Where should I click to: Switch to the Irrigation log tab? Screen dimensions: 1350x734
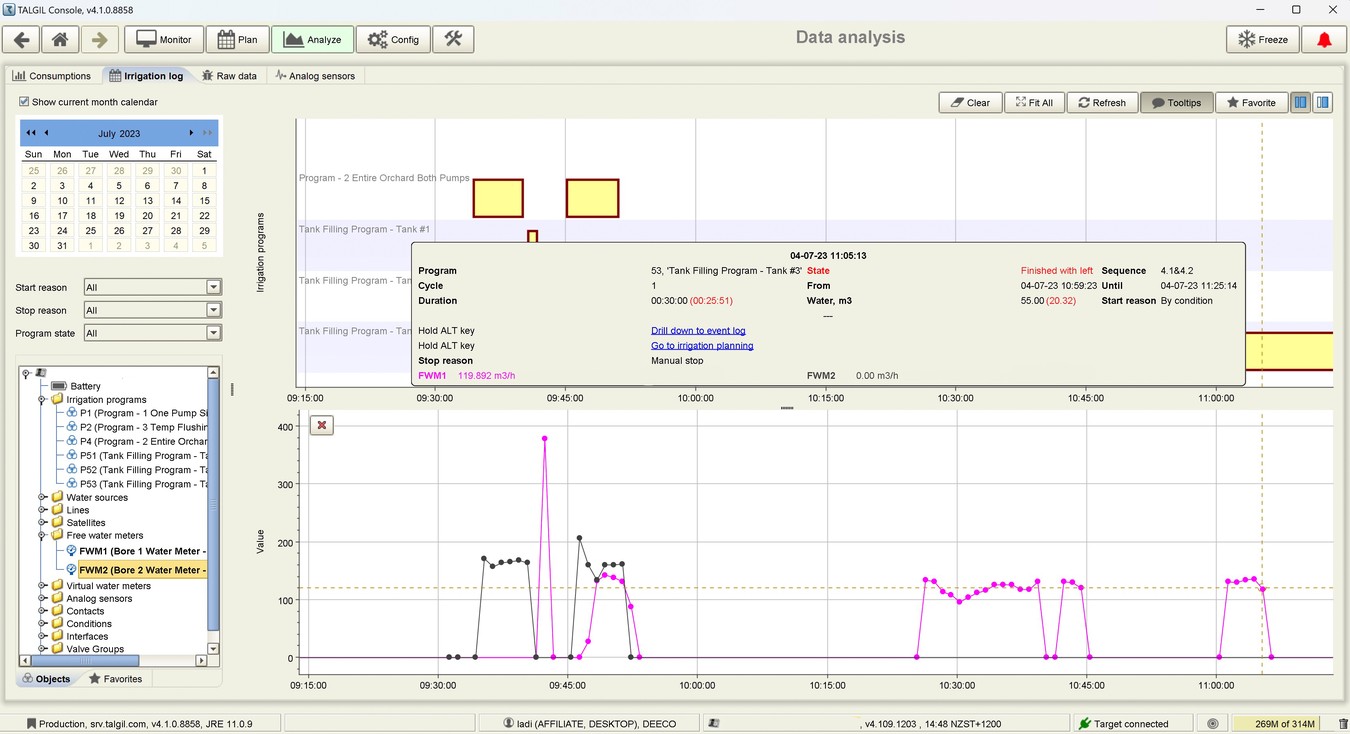point(146,75)
